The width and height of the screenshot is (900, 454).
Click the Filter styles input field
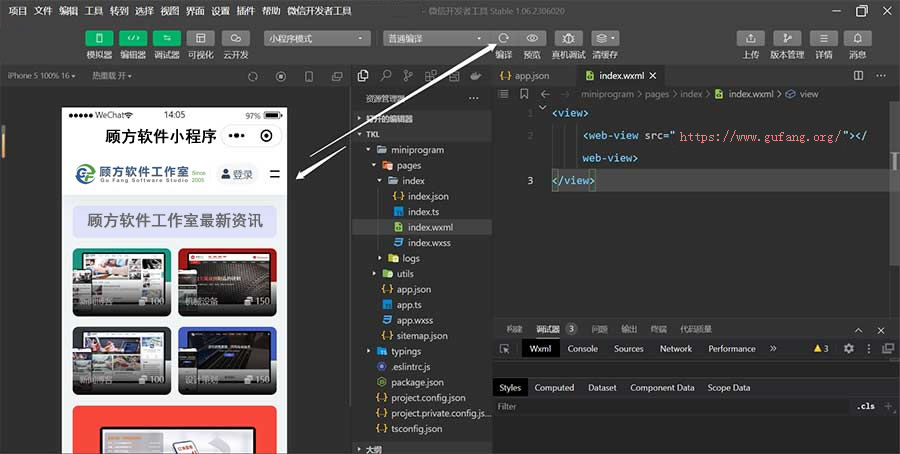pos(672,406)
